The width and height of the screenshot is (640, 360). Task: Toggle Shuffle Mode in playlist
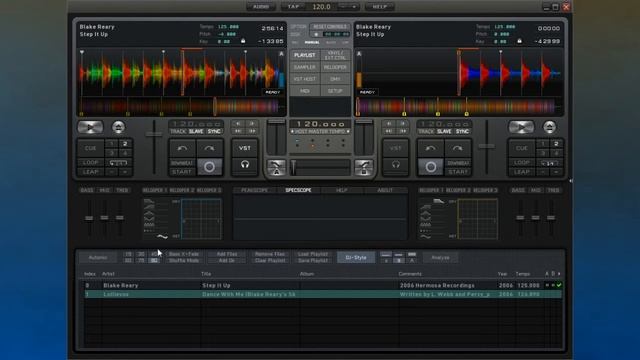coord(184,260)
